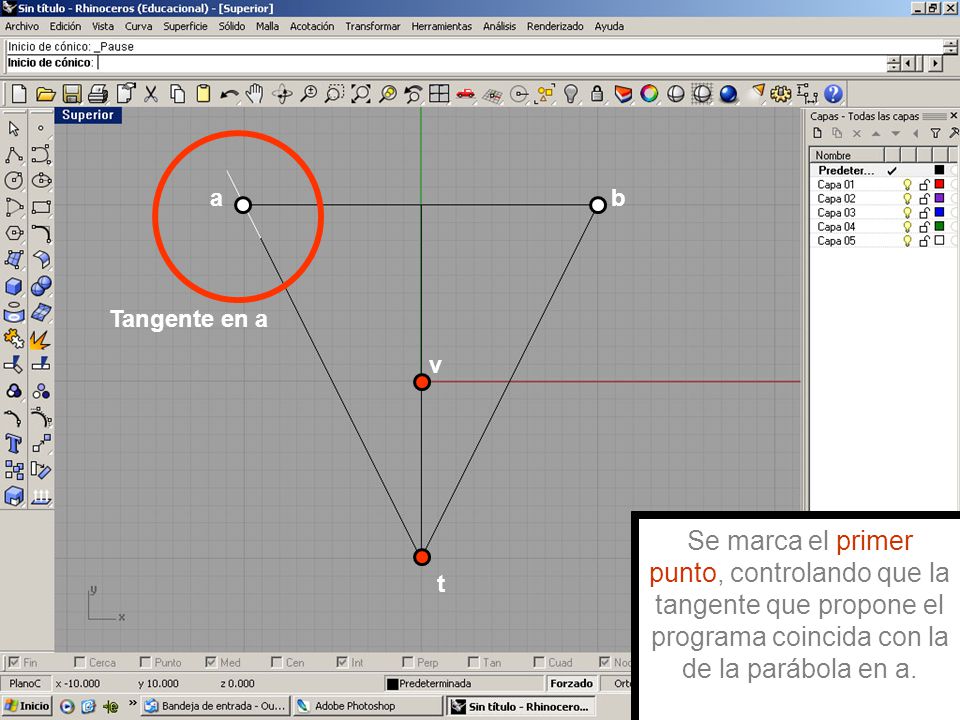Open help with the question mark icon
The image size is (960, 720).
coord(833,94)
